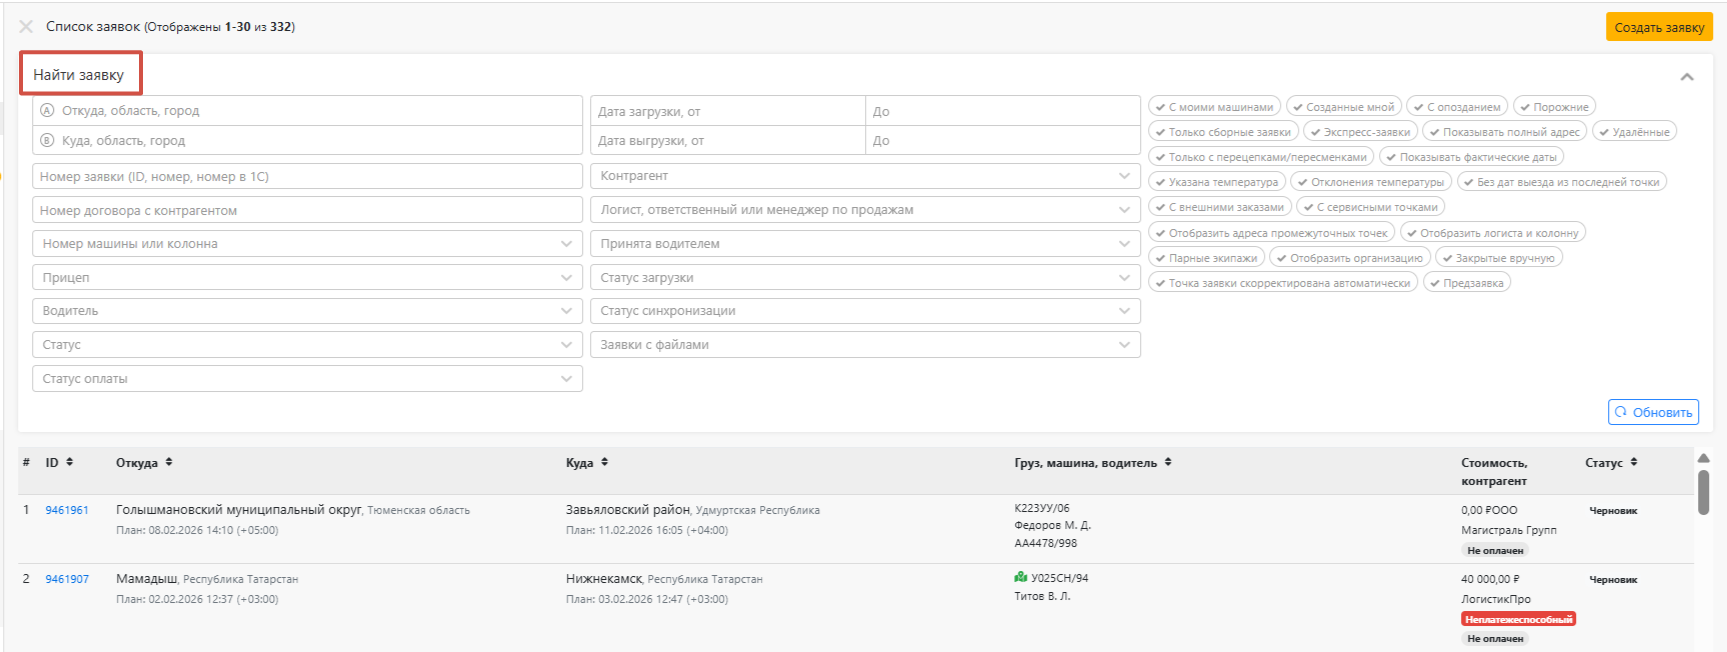Image resolution: width=1727 pixels, height=652 pixels.
Task: Toggle the 'Предзаявка' filter chip
Action: coord(1467,283)
